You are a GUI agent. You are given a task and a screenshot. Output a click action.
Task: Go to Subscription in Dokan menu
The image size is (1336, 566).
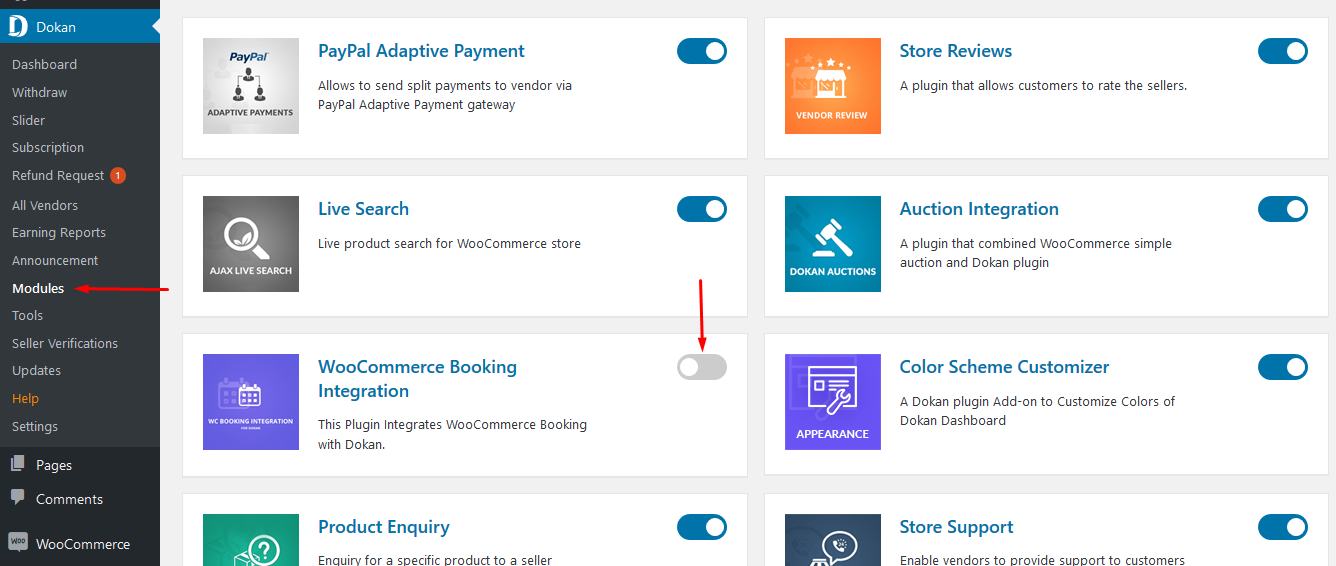48,147
